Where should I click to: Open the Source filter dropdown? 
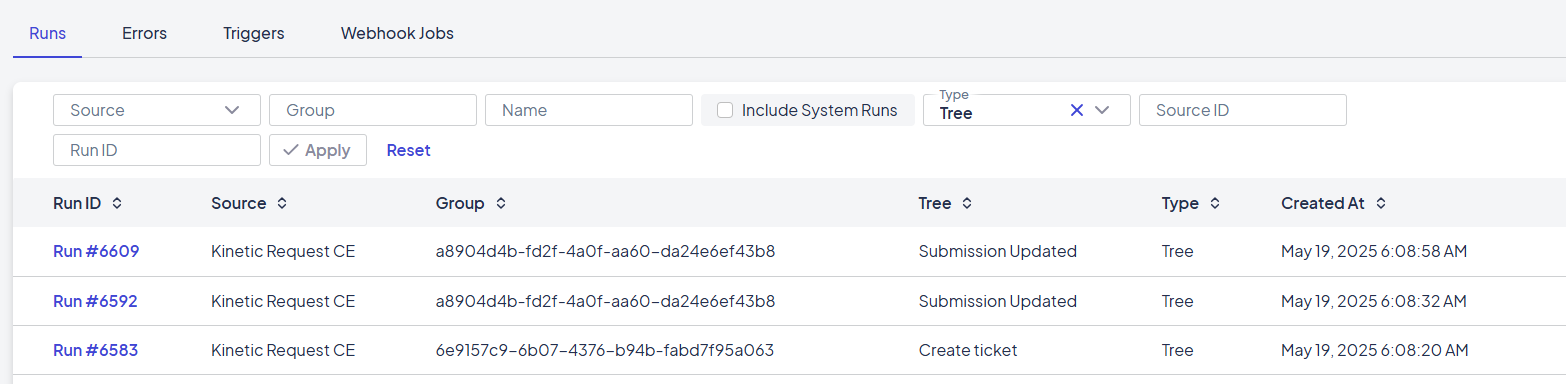tap(157, 110)
